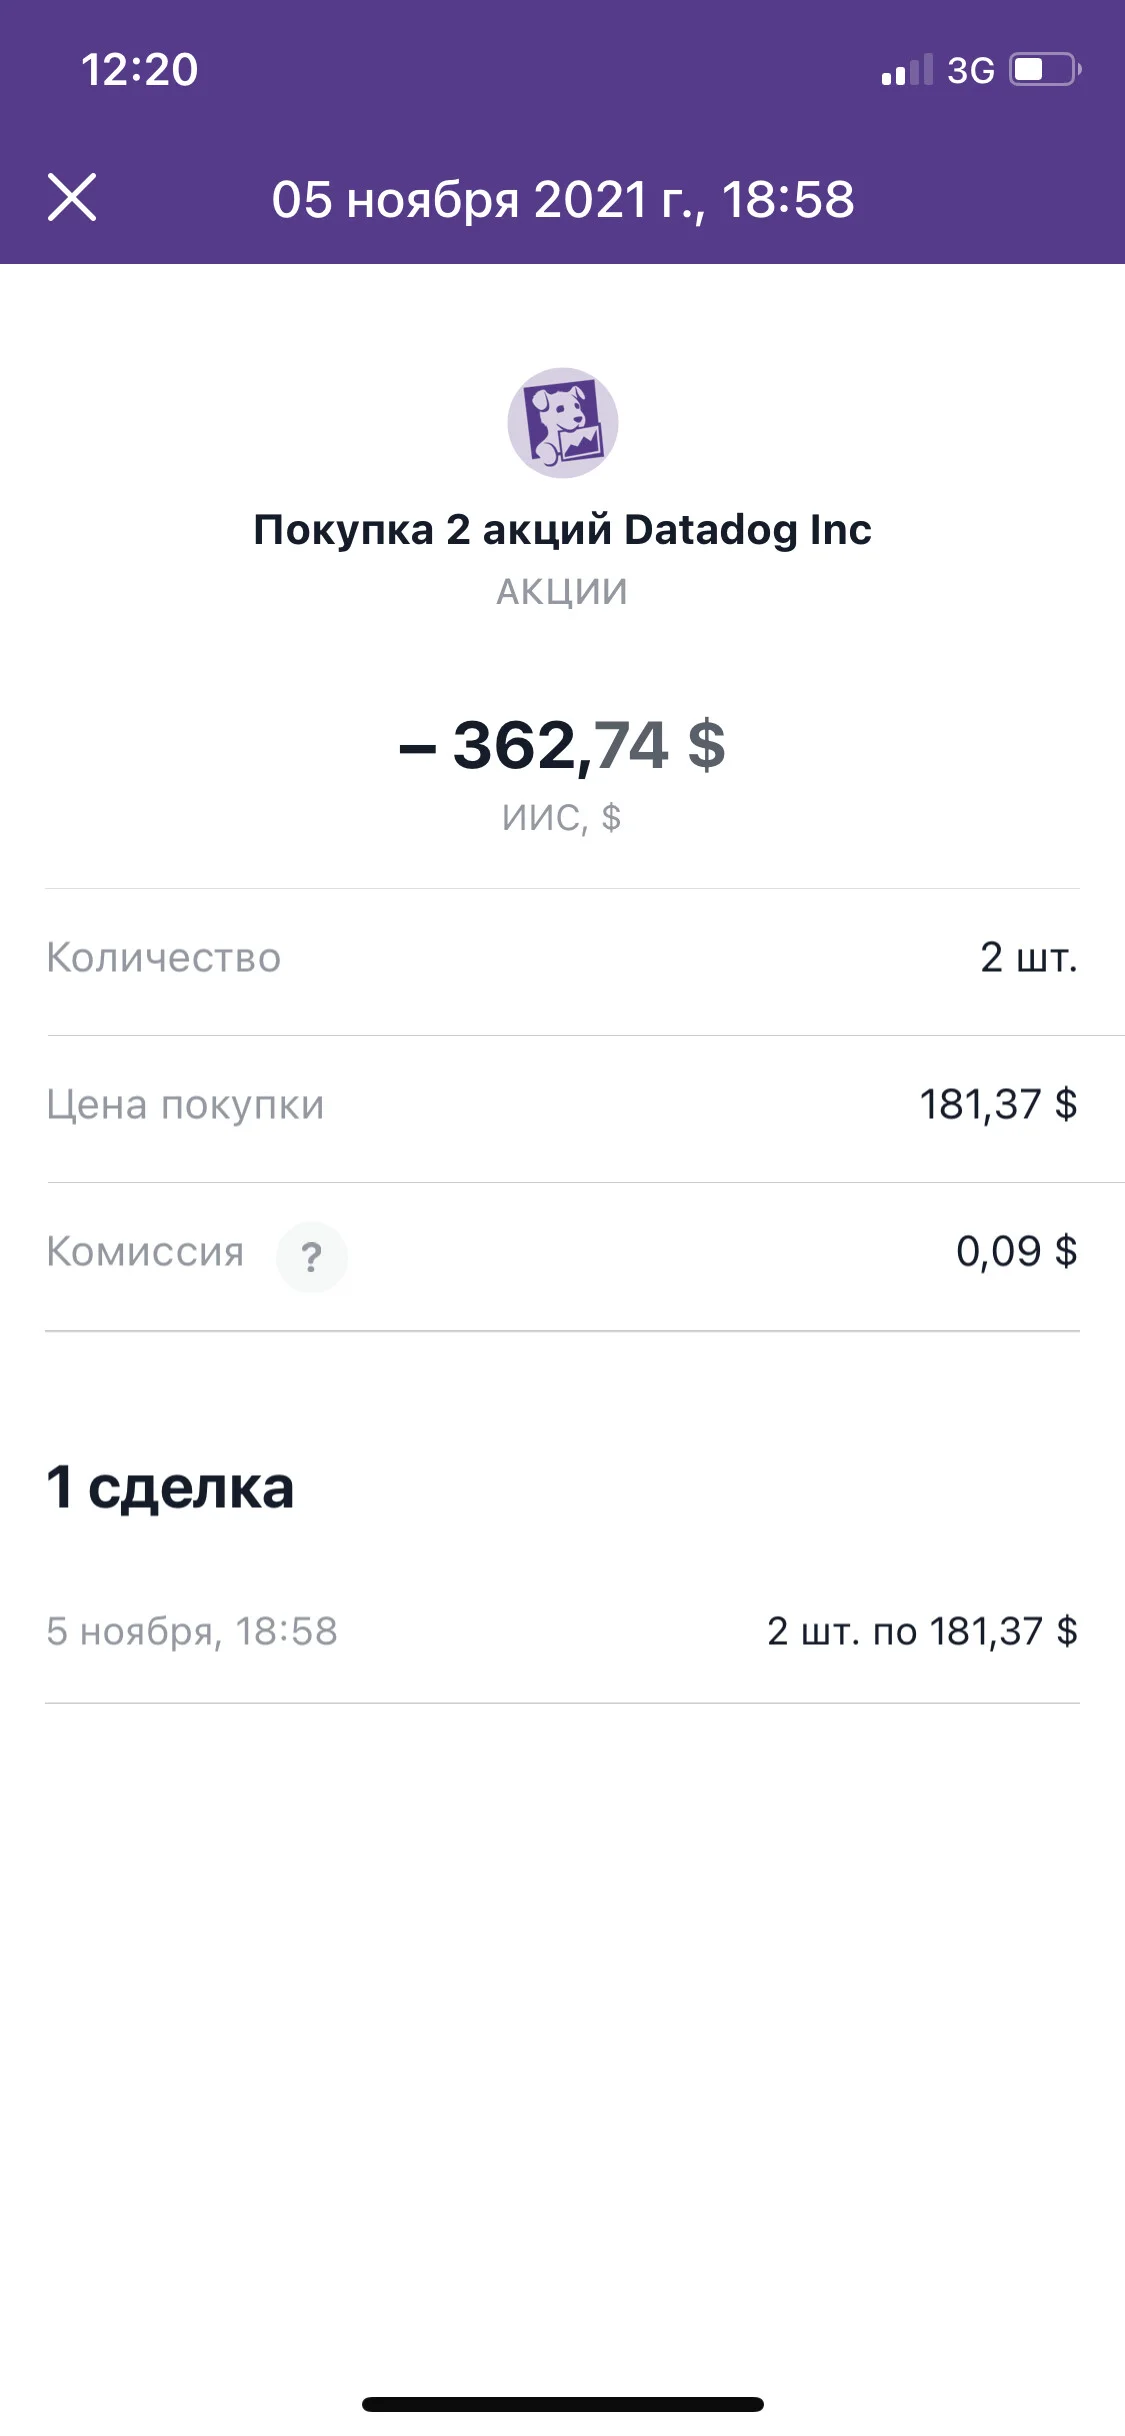Tap the 2 шт. quantity value
1125x2436 pixels.
click(x=1029, y=958)
